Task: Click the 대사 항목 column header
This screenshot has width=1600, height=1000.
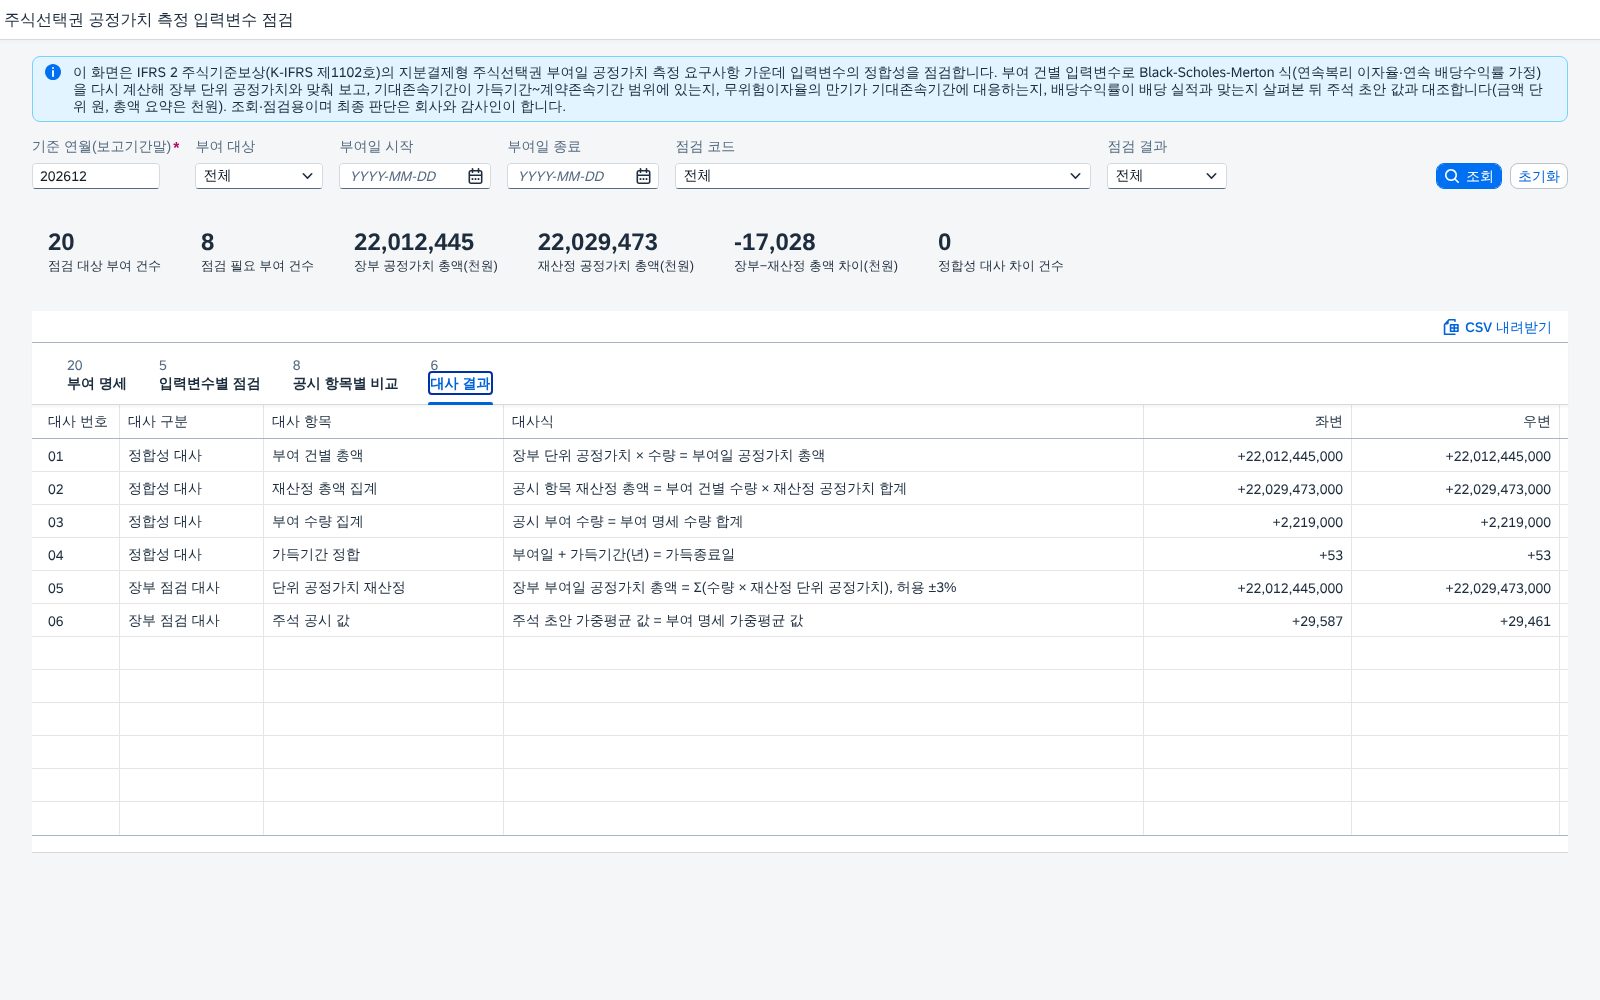Action: click(x=384, y=422)
